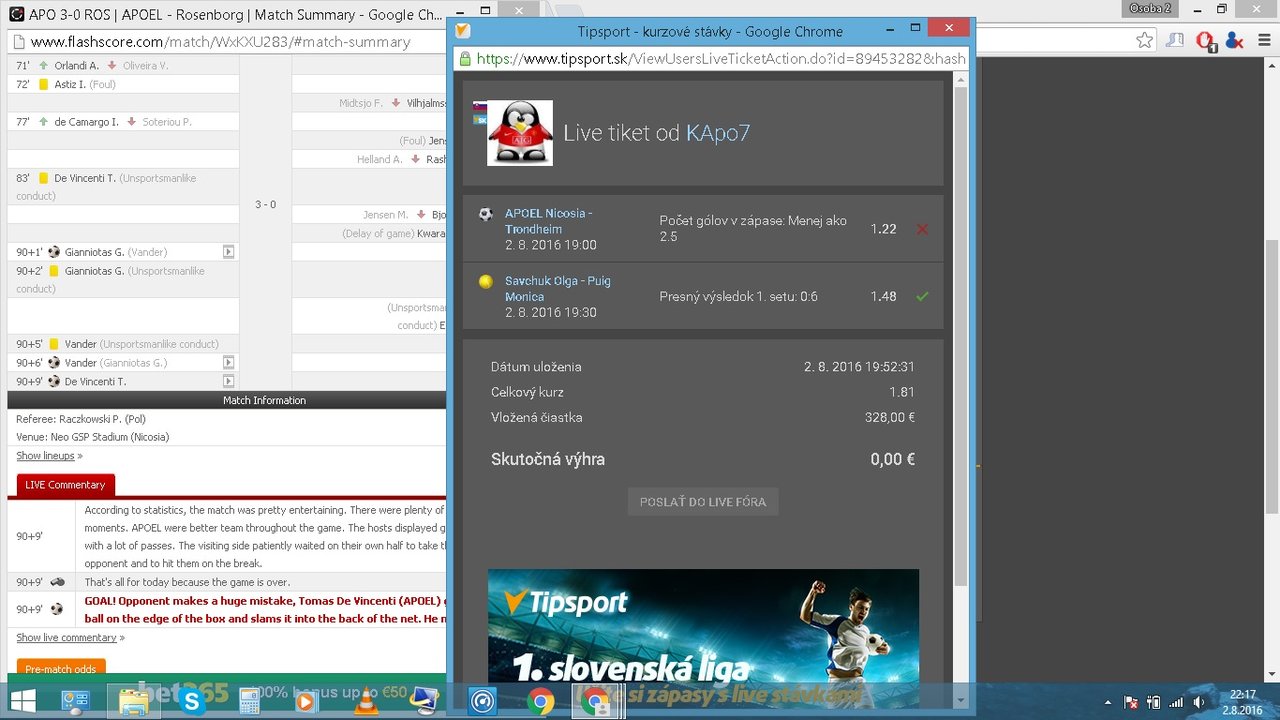
Task: Click the Tipsport scrollbar down arrow
Action: 961,700
